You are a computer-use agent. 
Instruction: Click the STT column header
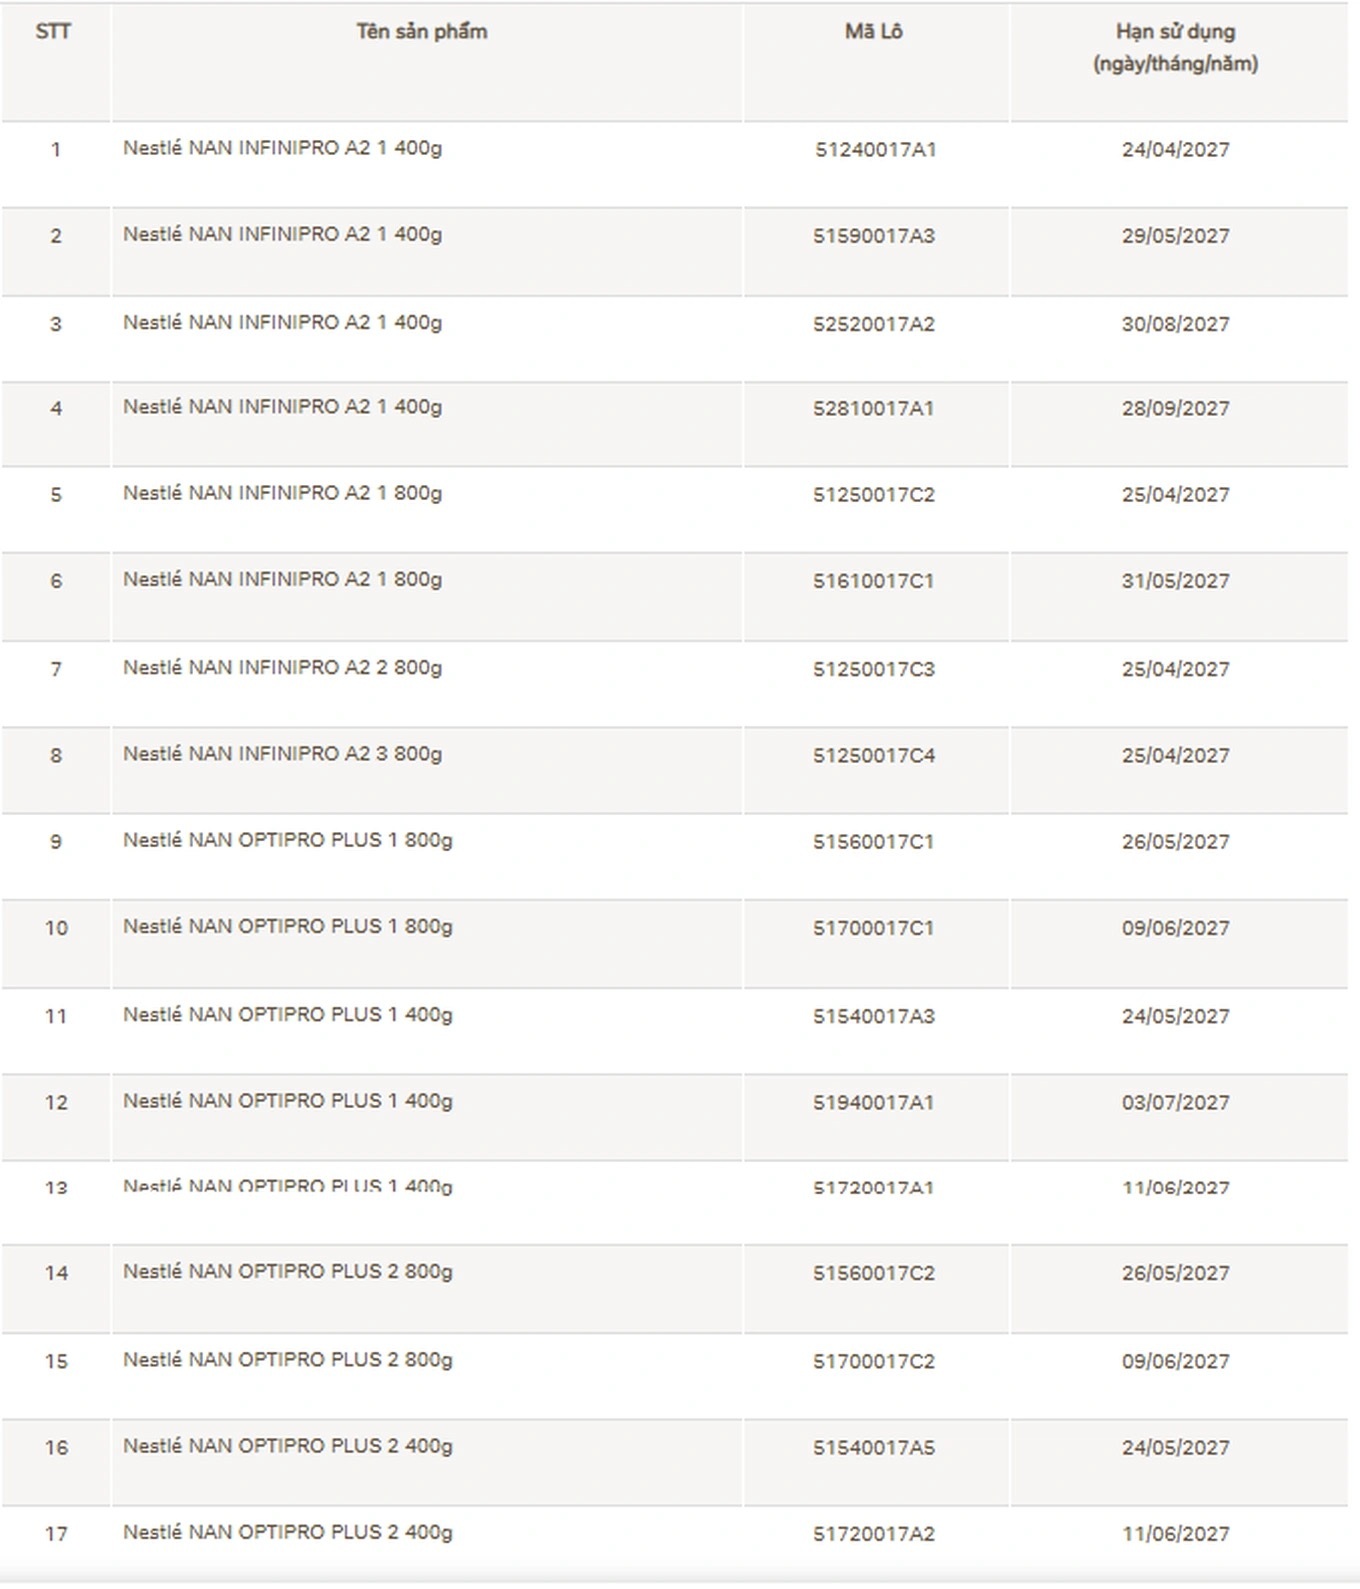(54, 32)
